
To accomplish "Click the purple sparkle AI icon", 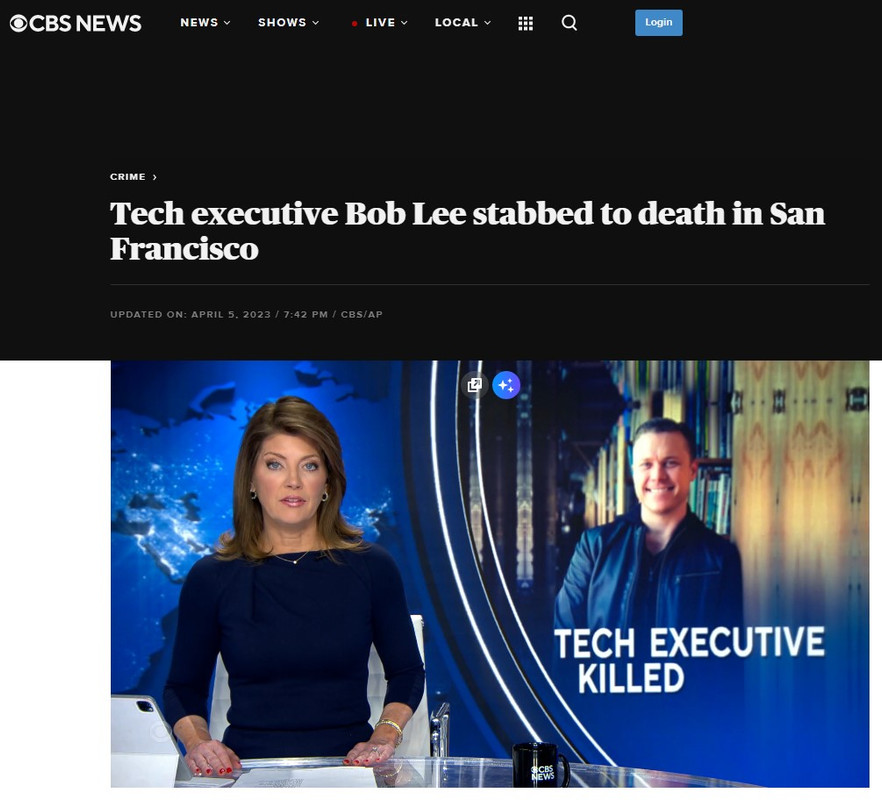I will [x=506, y=385].
